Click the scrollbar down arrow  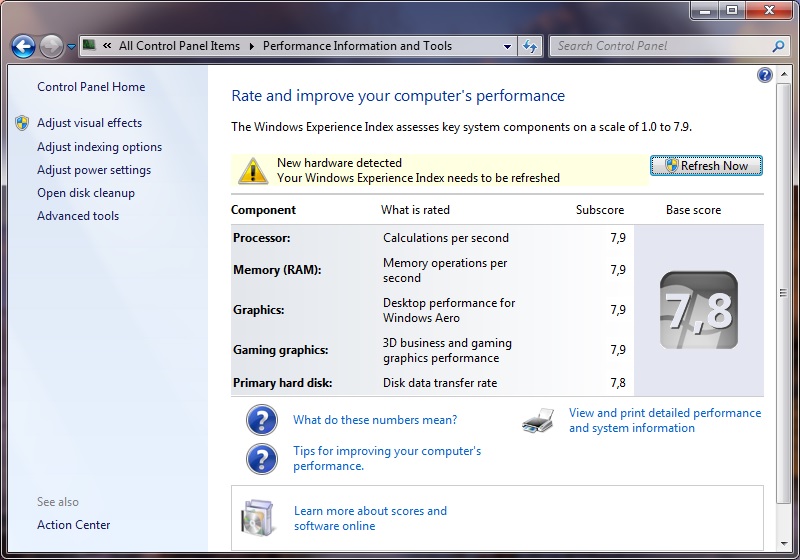tap(784, 544)
